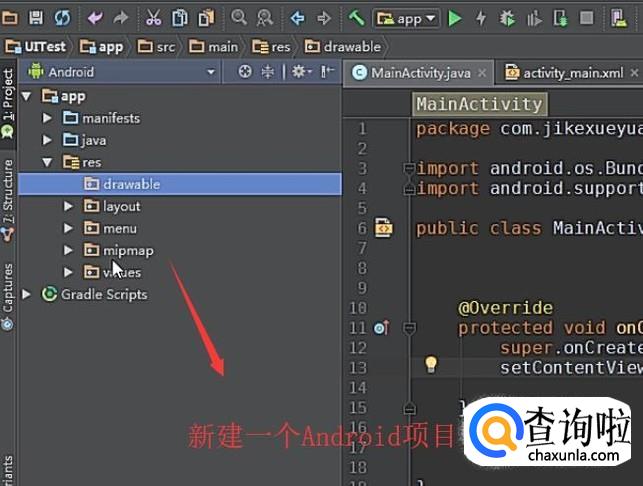Click the Save All toolbar icon
The width and height of the screenshot is (643, 486).
tap(36, 18)
